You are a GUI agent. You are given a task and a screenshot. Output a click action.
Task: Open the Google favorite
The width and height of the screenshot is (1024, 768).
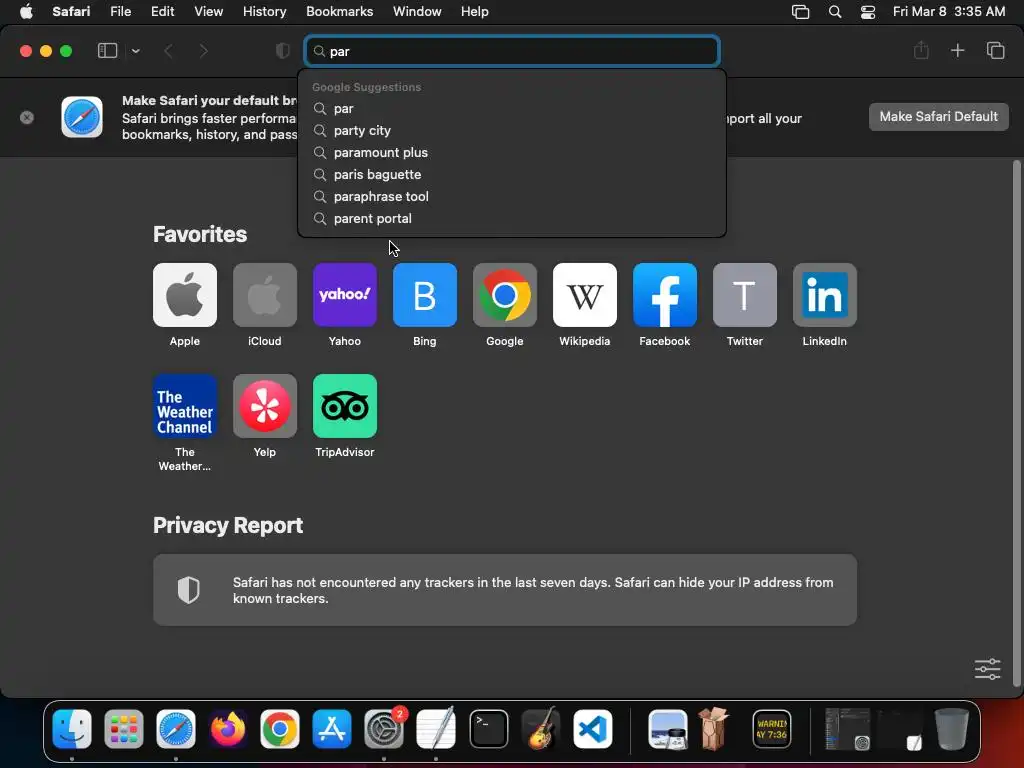pyautogui.click(x=505, y=295)
